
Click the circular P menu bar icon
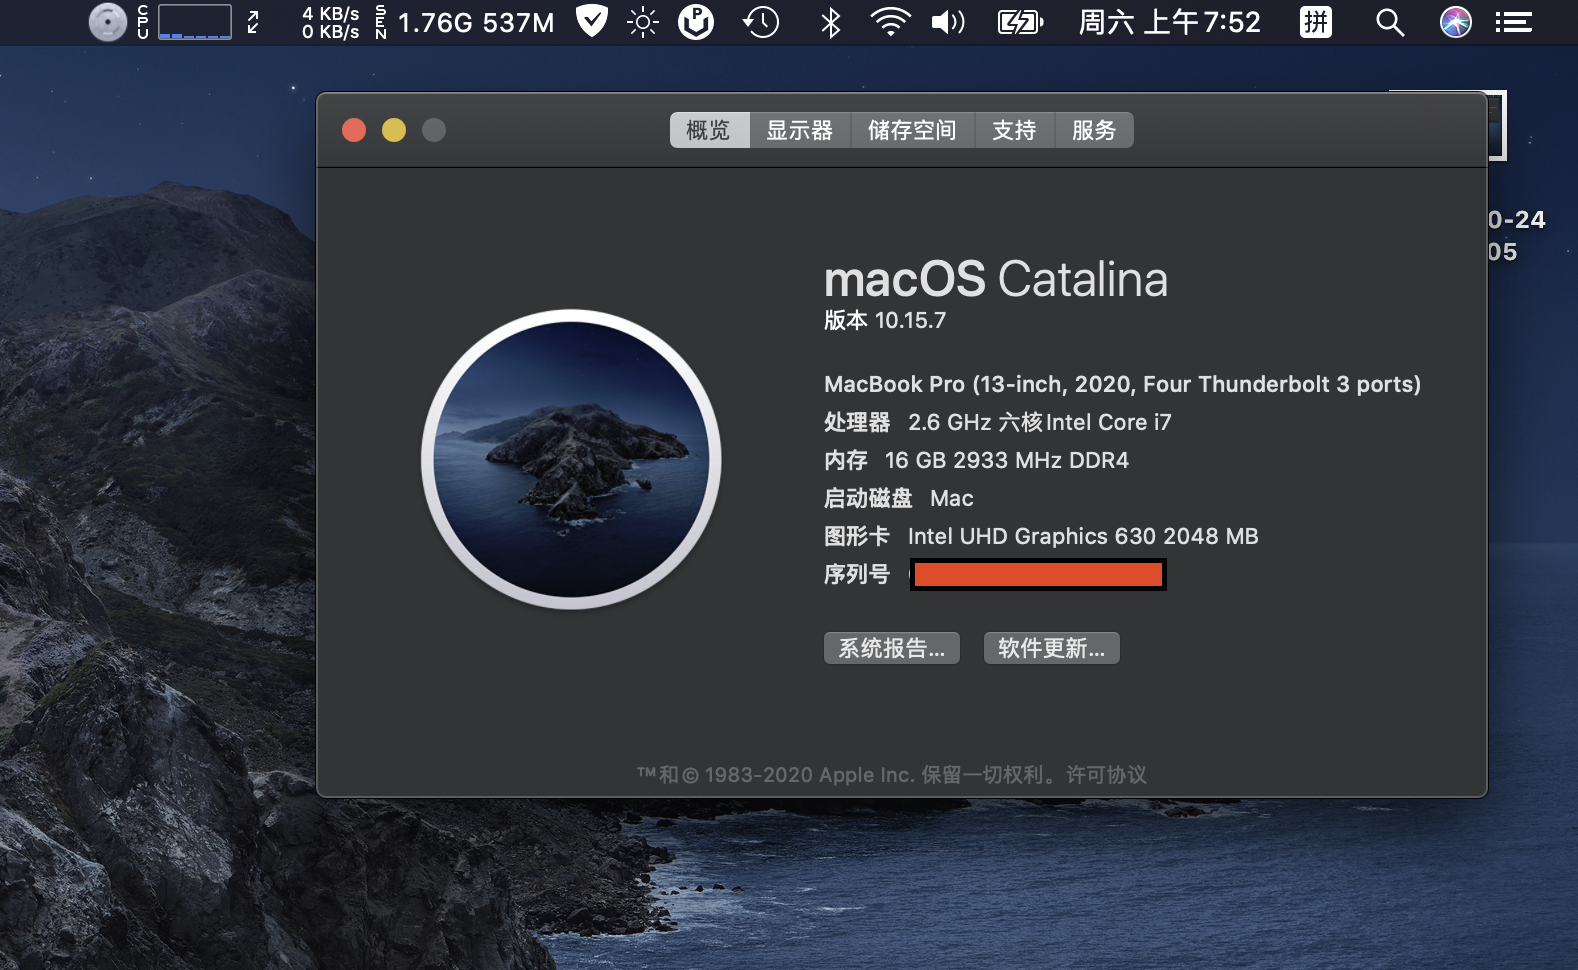coord(696,22)
